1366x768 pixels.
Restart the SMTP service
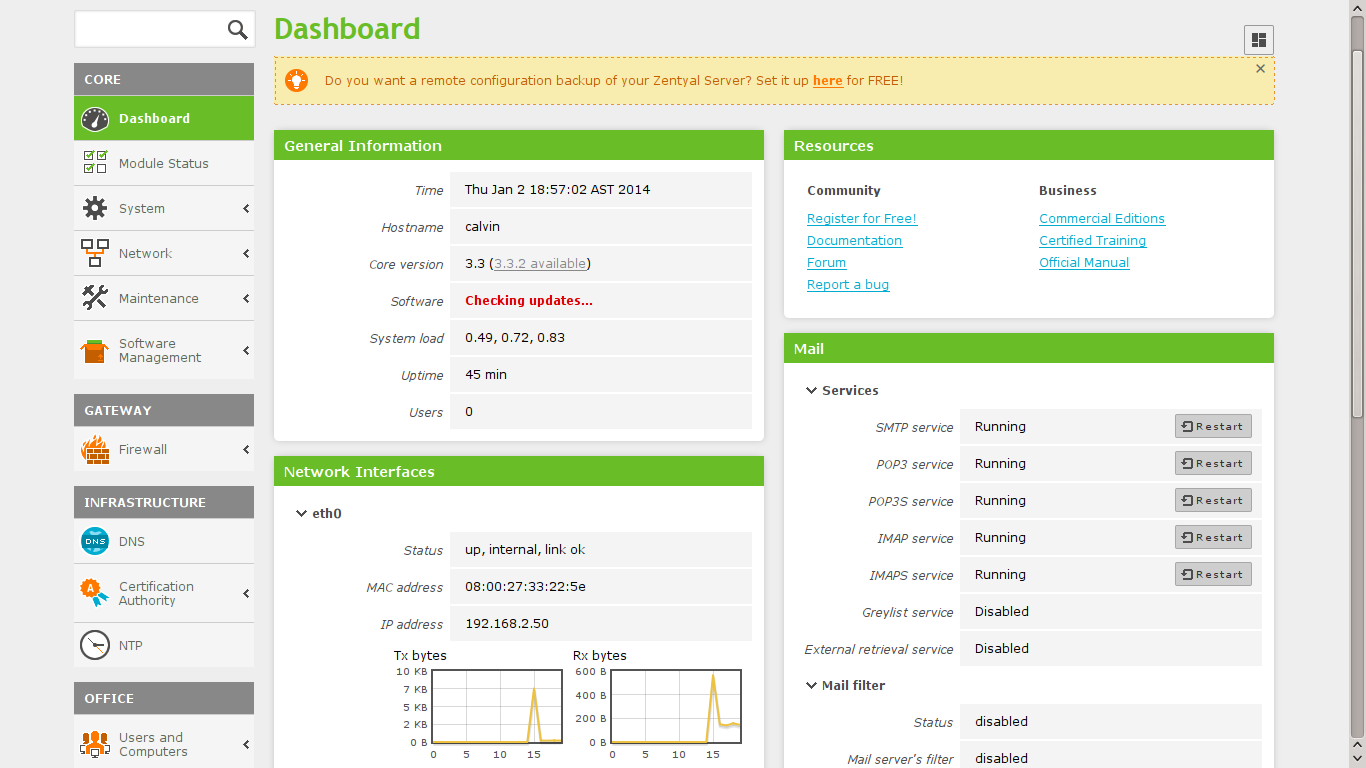1213,427
